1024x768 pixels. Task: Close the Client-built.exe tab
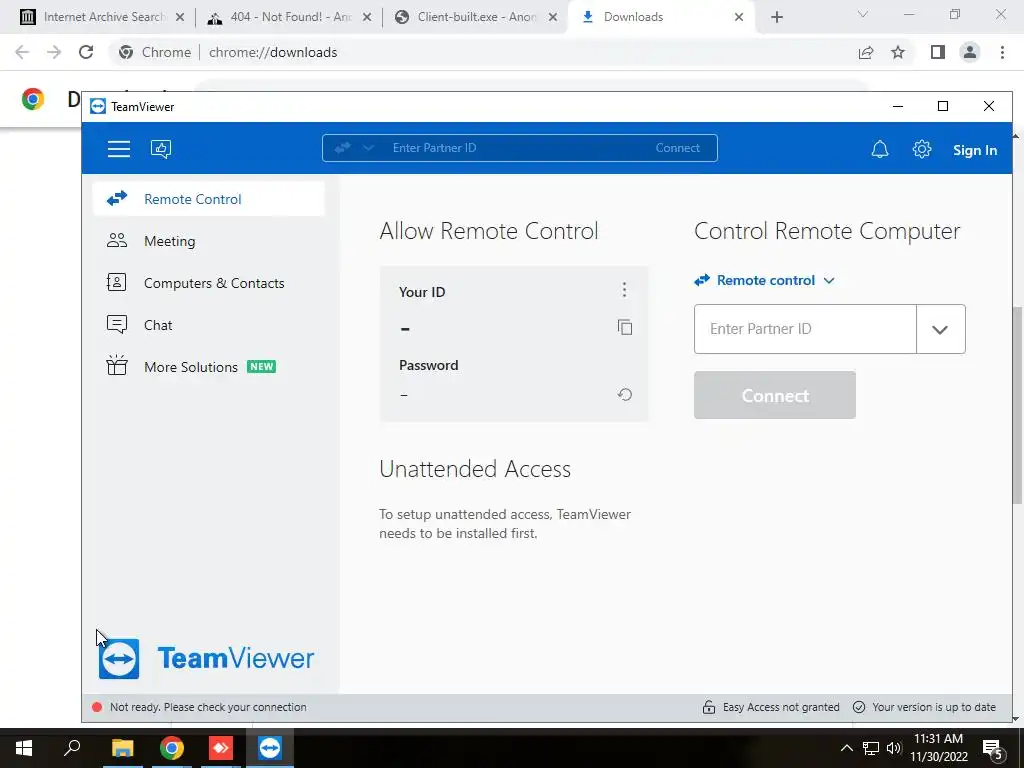553,18
